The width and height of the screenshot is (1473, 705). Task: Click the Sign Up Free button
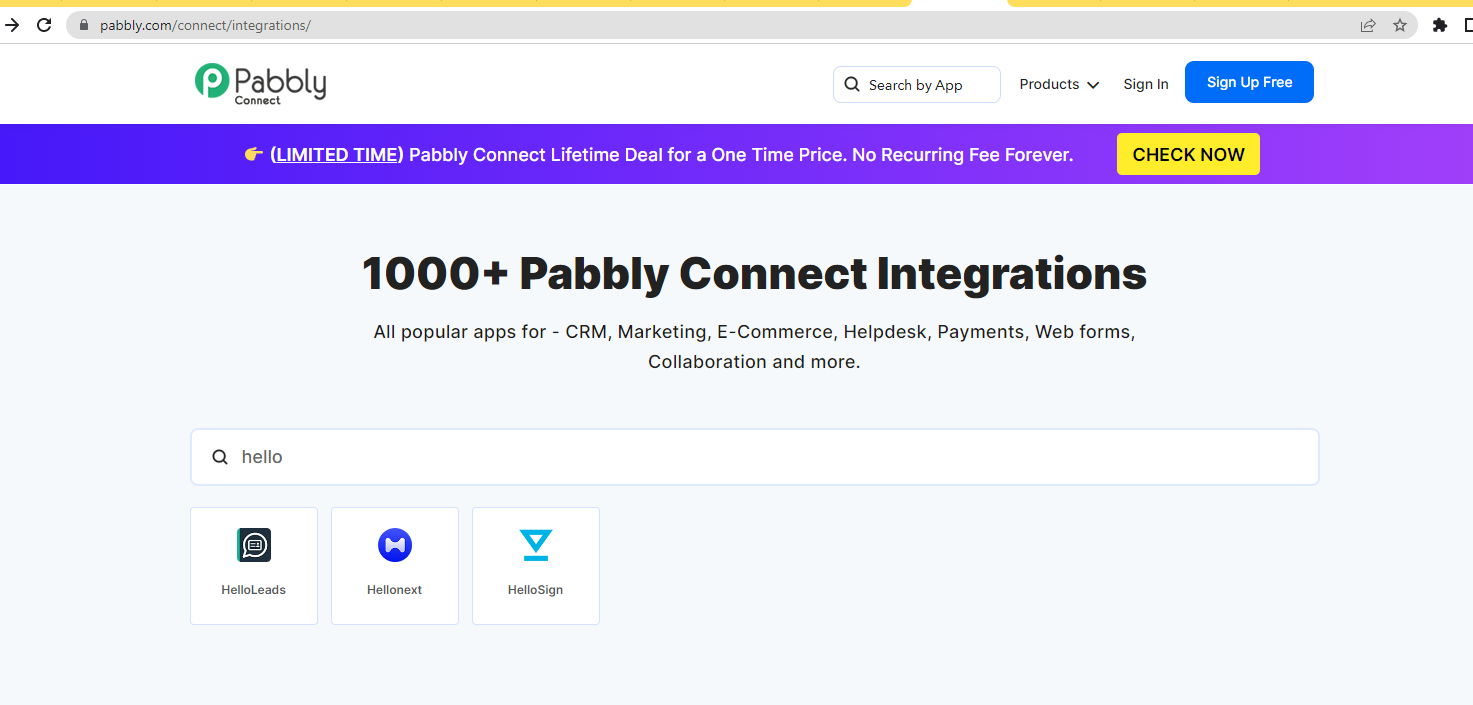(x=1249, y=82)
